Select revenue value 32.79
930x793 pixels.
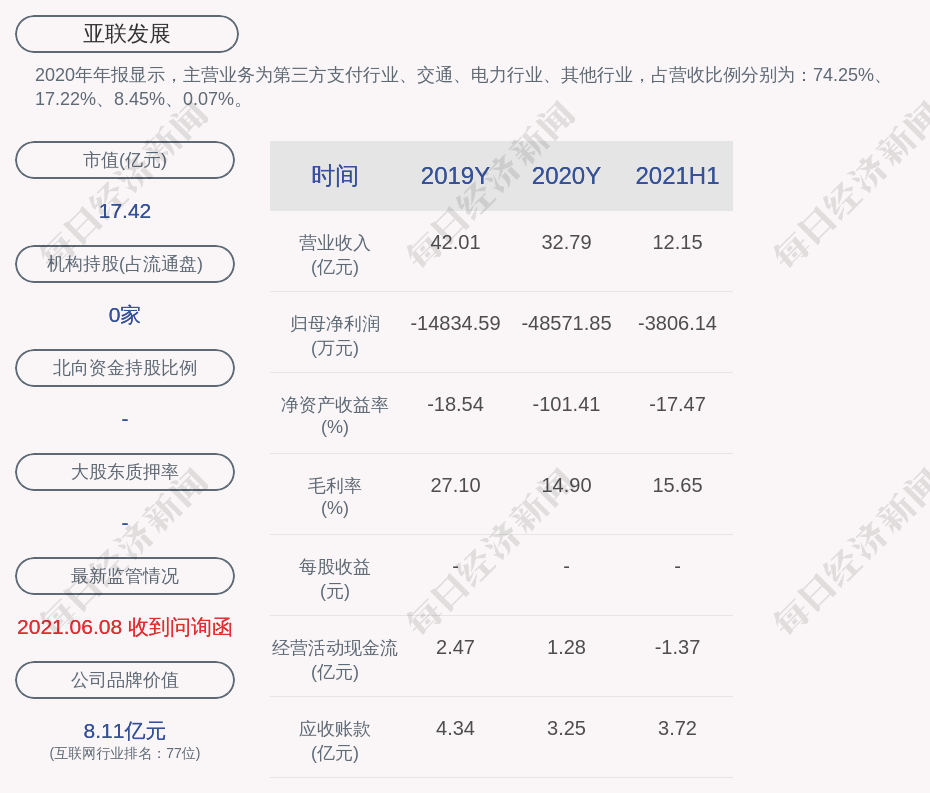(x=566, y=243)
